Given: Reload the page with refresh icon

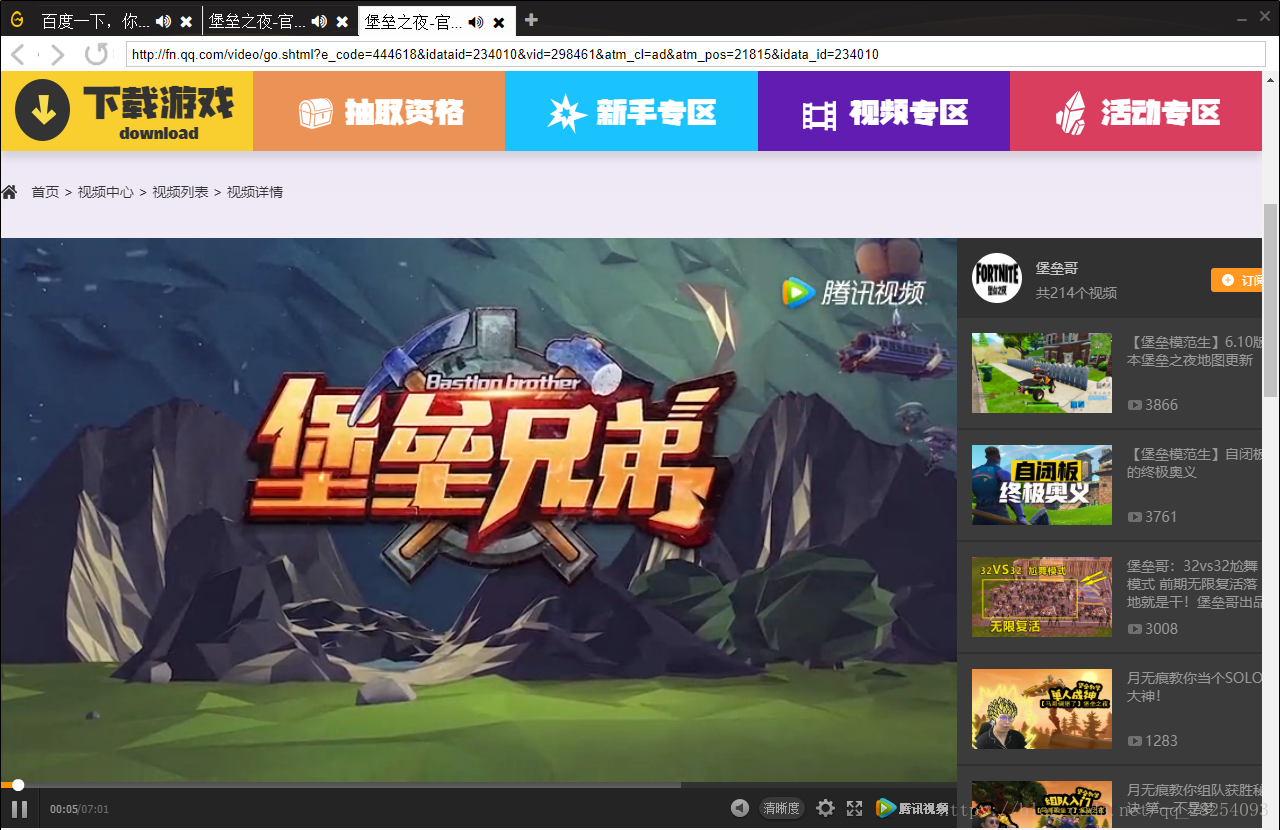Looking at the screenshot, I should (x=96, y=54).
